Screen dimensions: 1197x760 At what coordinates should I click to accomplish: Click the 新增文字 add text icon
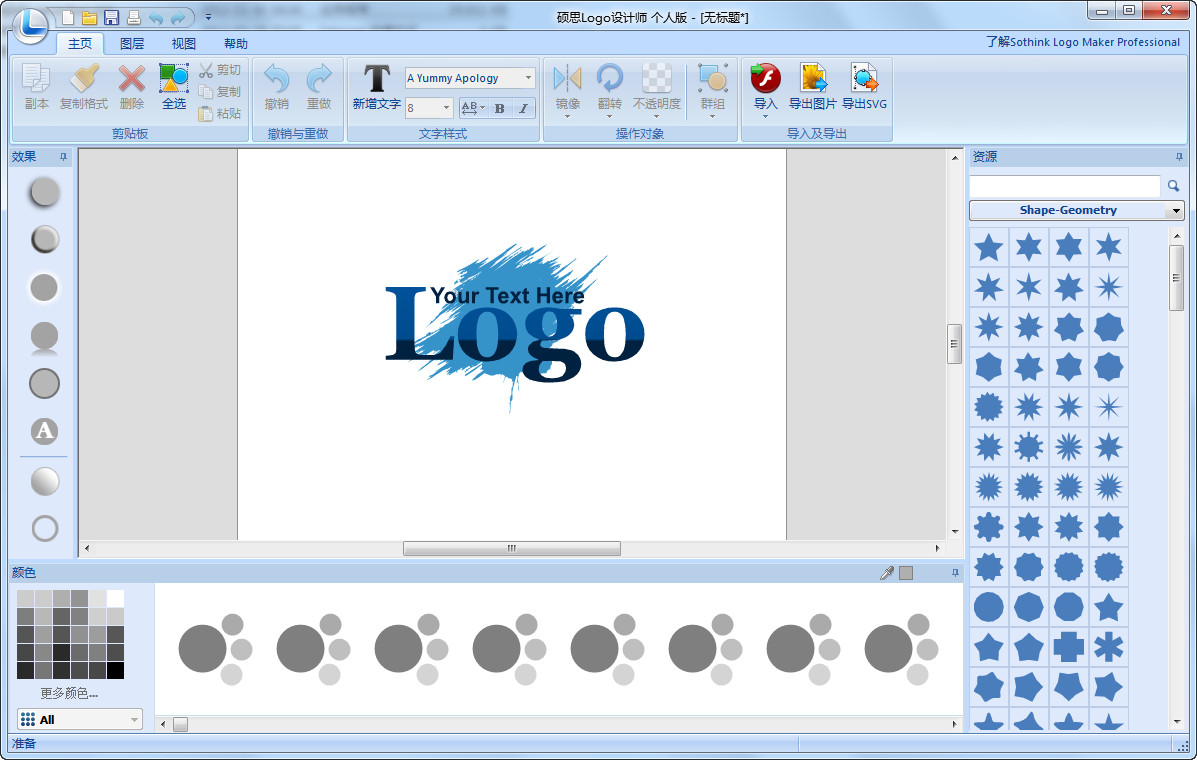[376, 79]
